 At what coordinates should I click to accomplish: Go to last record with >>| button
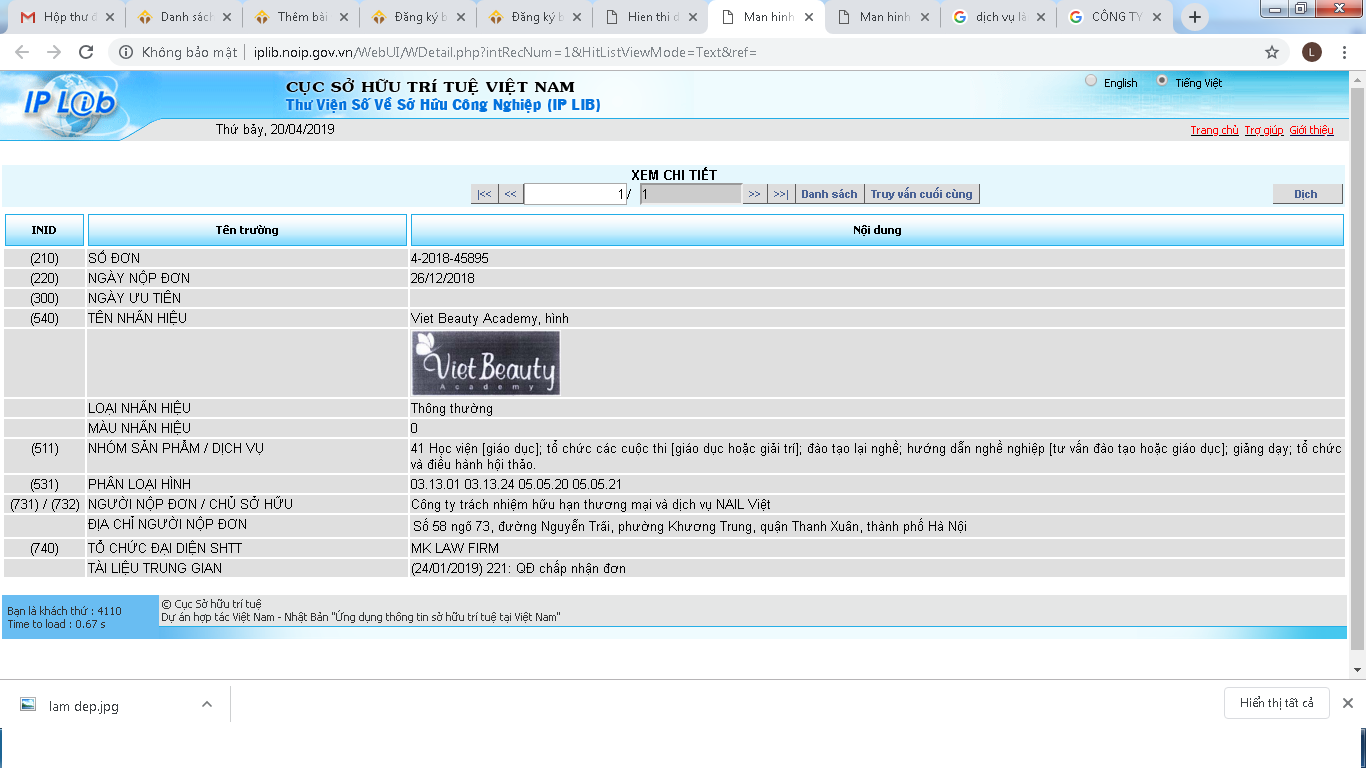[781, 194]
